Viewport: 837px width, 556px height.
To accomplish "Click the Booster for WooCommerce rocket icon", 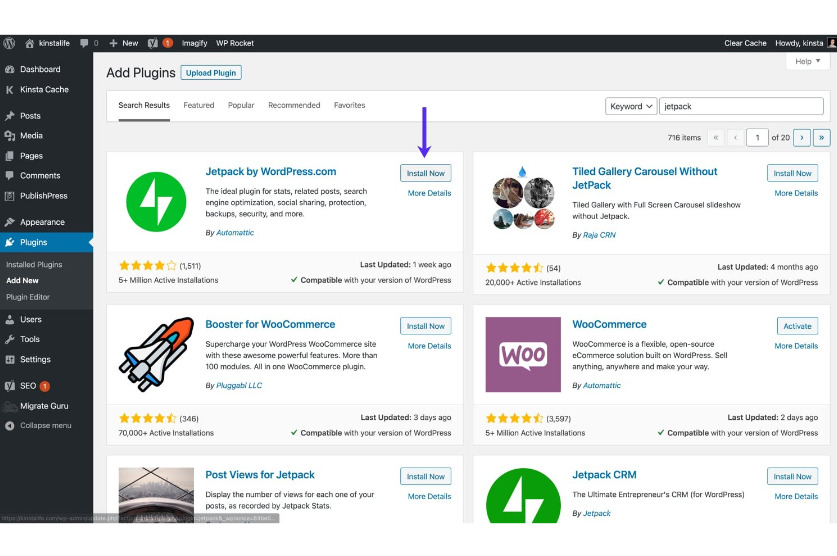I will [x=156, y=354].
